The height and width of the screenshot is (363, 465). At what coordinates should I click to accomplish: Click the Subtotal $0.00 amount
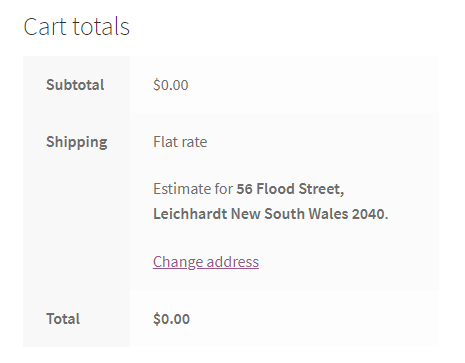(171, 85)
